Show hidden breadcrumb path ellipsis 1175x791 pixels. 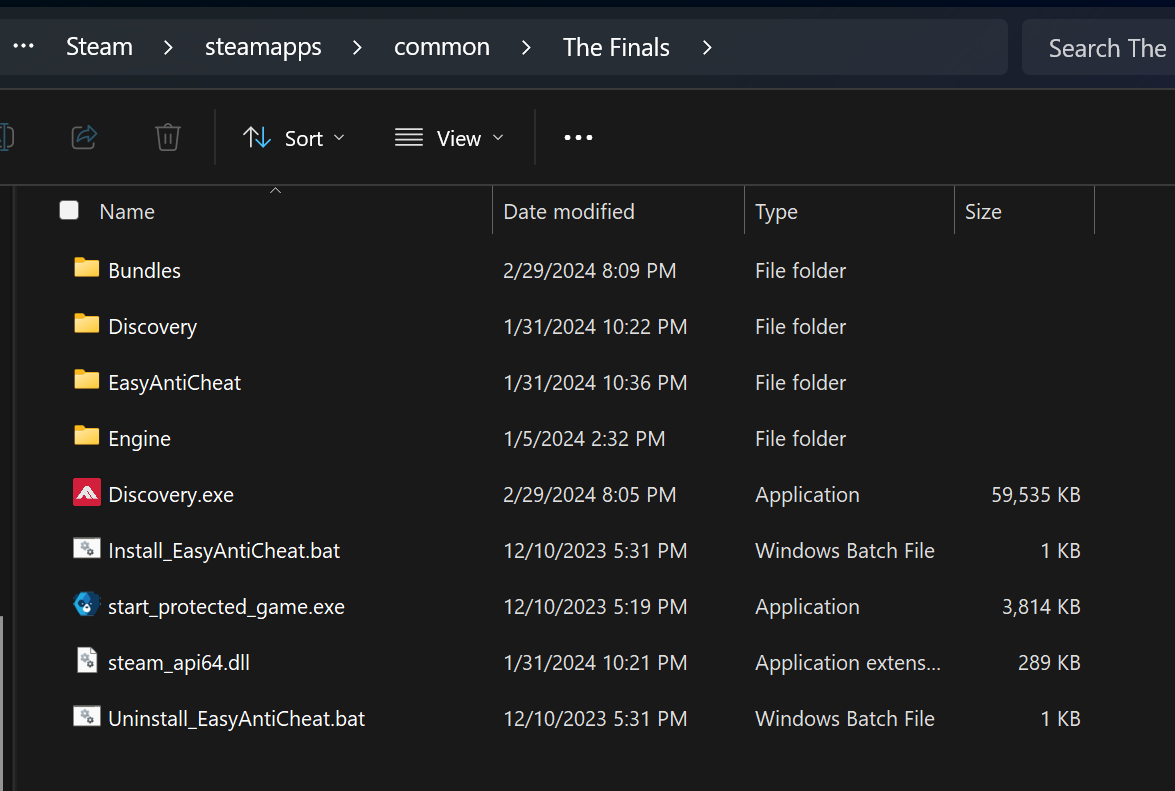[x=23, y=46]
